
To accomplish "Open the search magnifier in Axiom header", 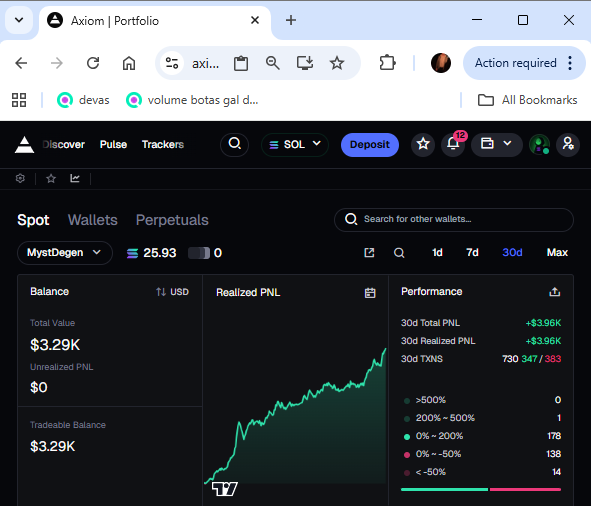I will pos(234,144).
